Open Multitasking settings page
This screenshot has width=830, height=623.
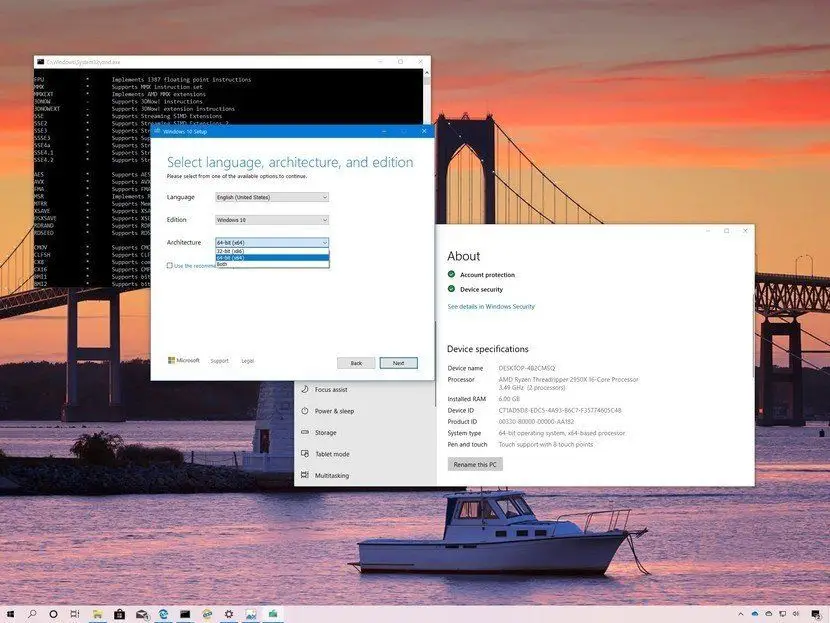coord(332,476)
